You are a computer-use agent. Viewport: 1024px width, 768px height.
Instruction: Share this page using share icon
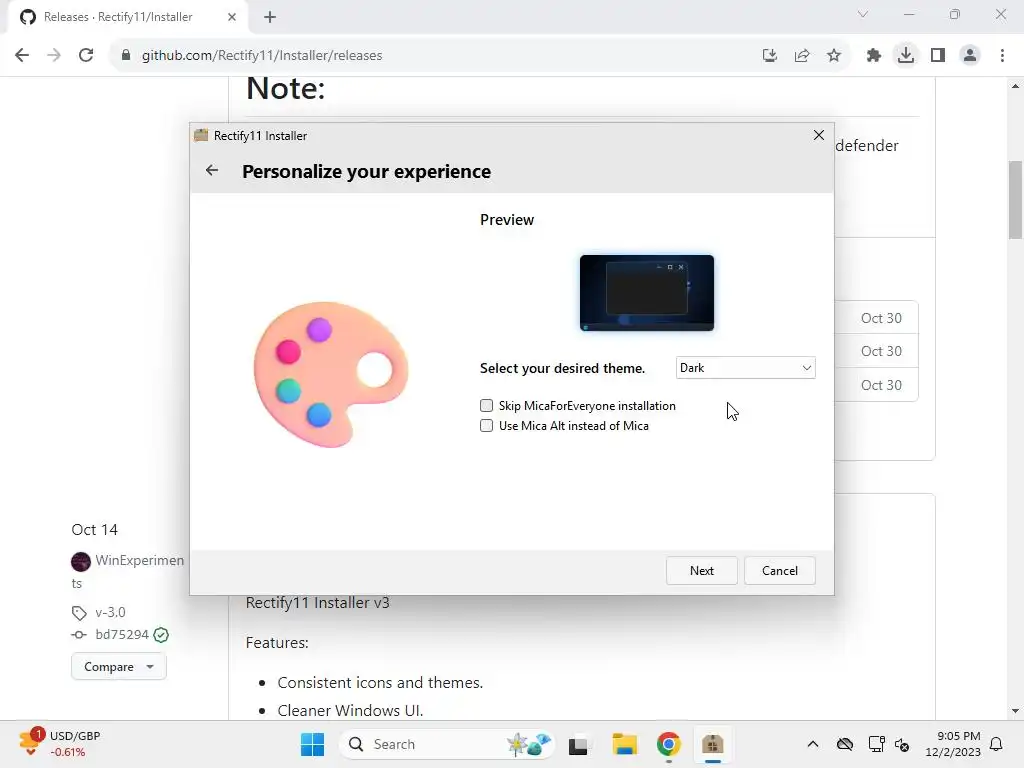(x=802, y=56)
